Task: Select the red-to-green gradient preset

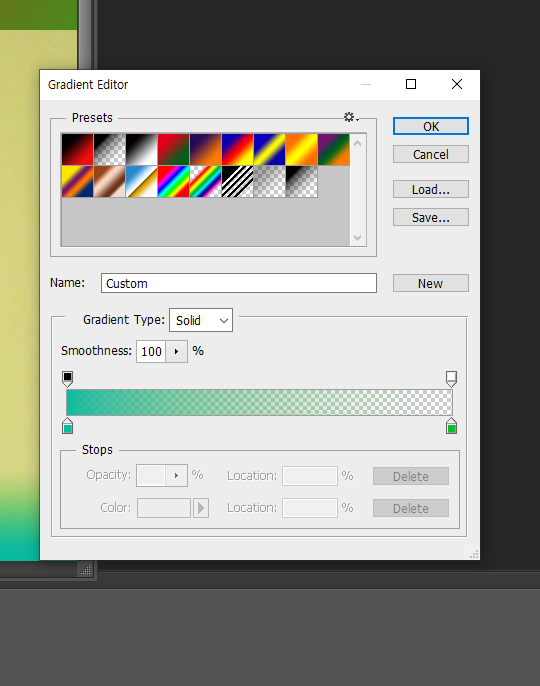Action: [173, 150]
